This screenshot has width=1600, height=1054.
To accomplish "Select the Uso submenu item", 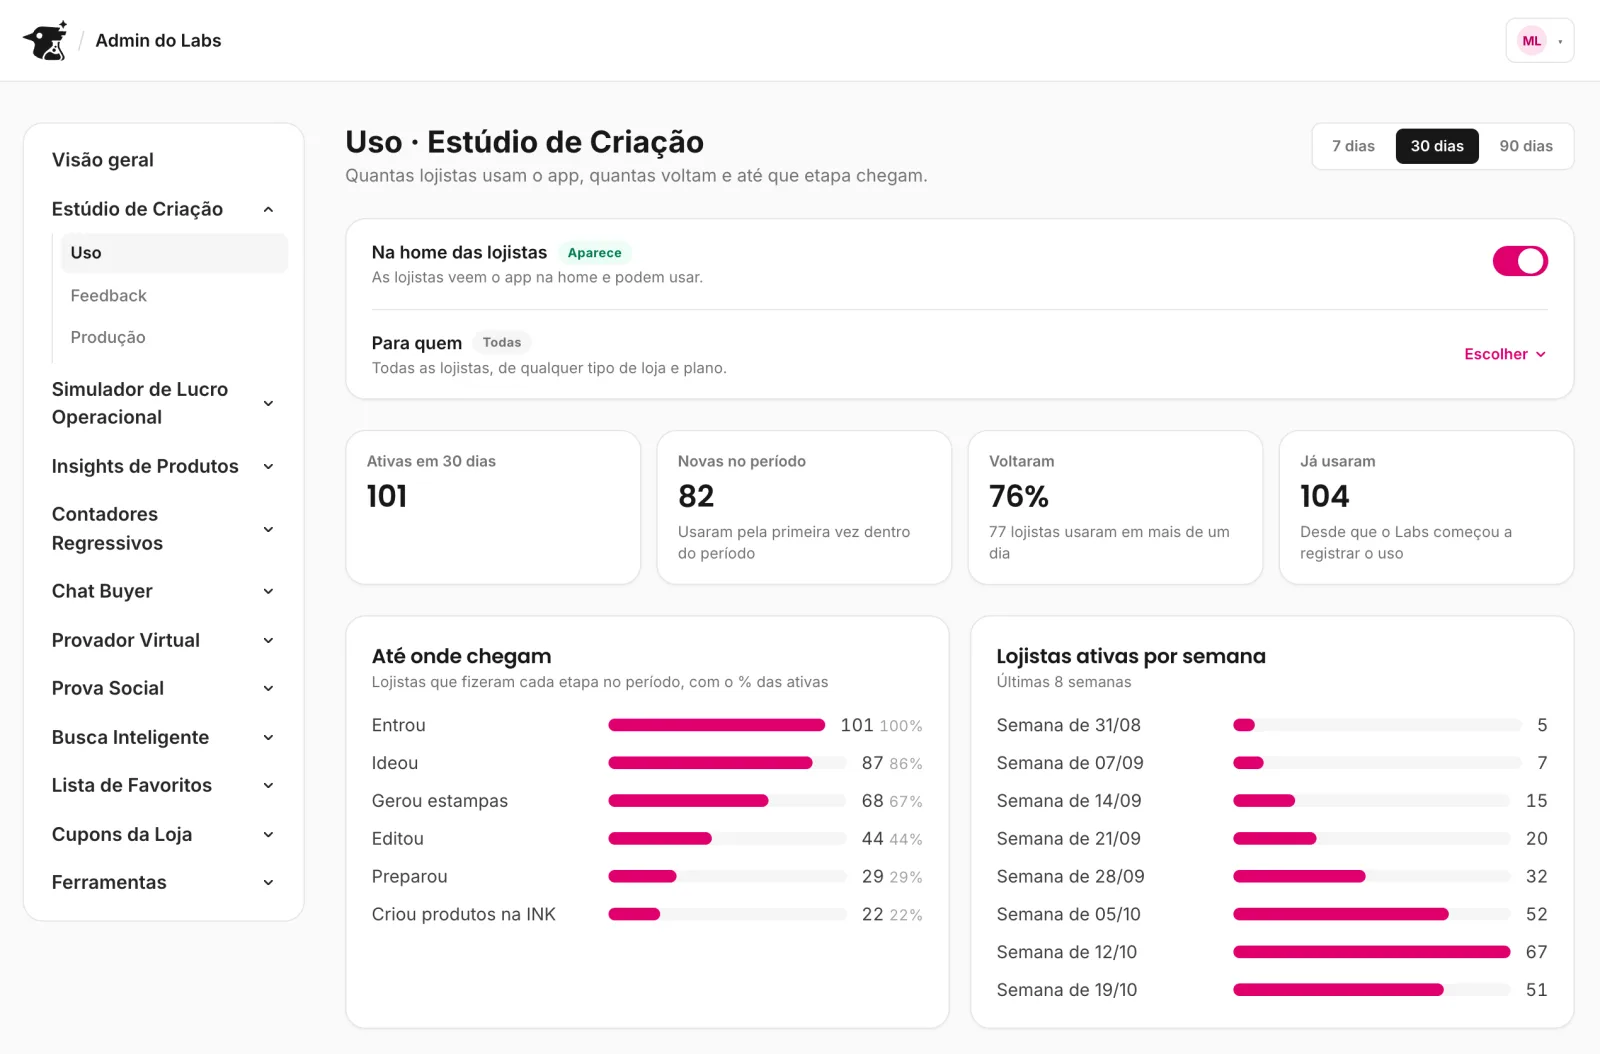I will point(174,253).
